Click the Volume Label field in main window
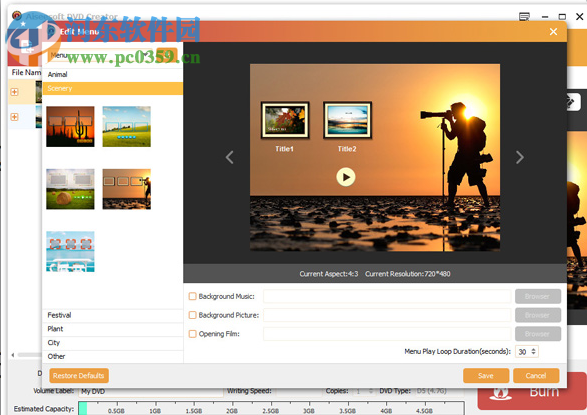This screenshot has height=415, width=587. (x=151, y=391)
